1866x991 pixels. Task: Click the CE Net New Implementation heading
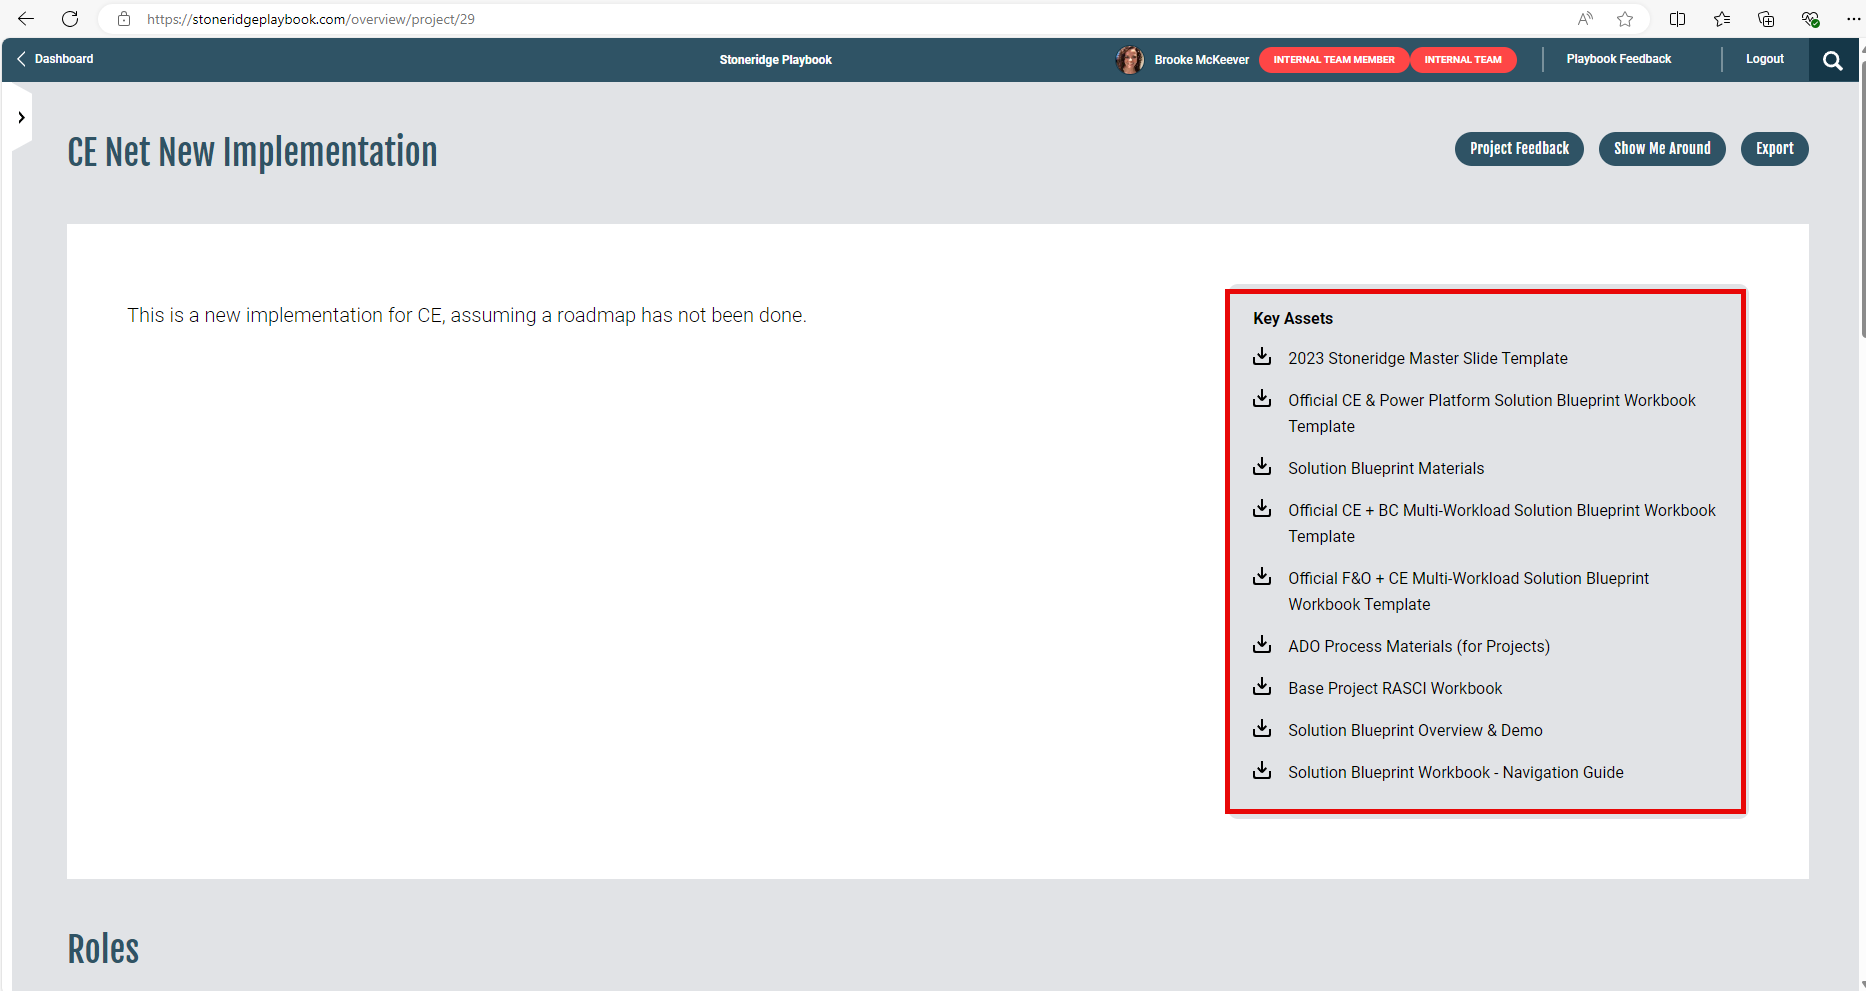[x=252, y=152]
